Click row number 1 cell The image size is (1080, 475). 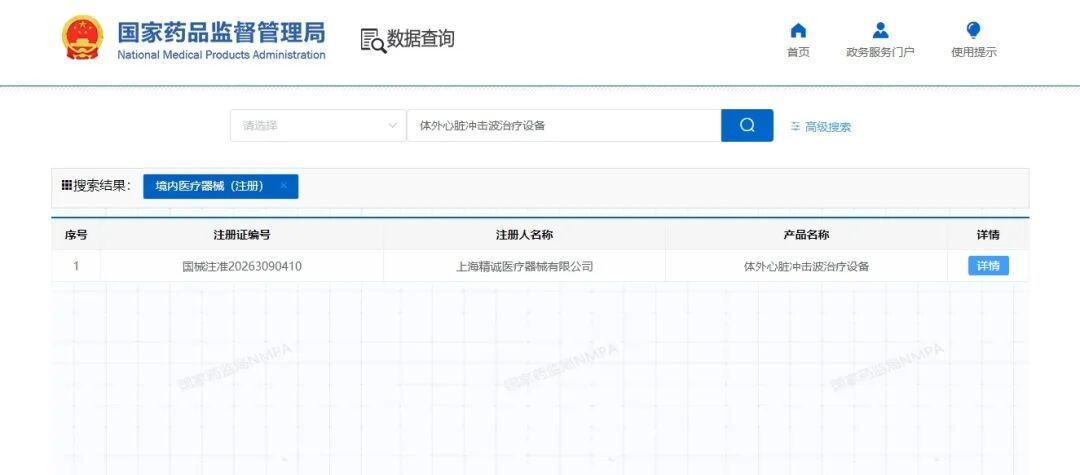pos(76,266)
